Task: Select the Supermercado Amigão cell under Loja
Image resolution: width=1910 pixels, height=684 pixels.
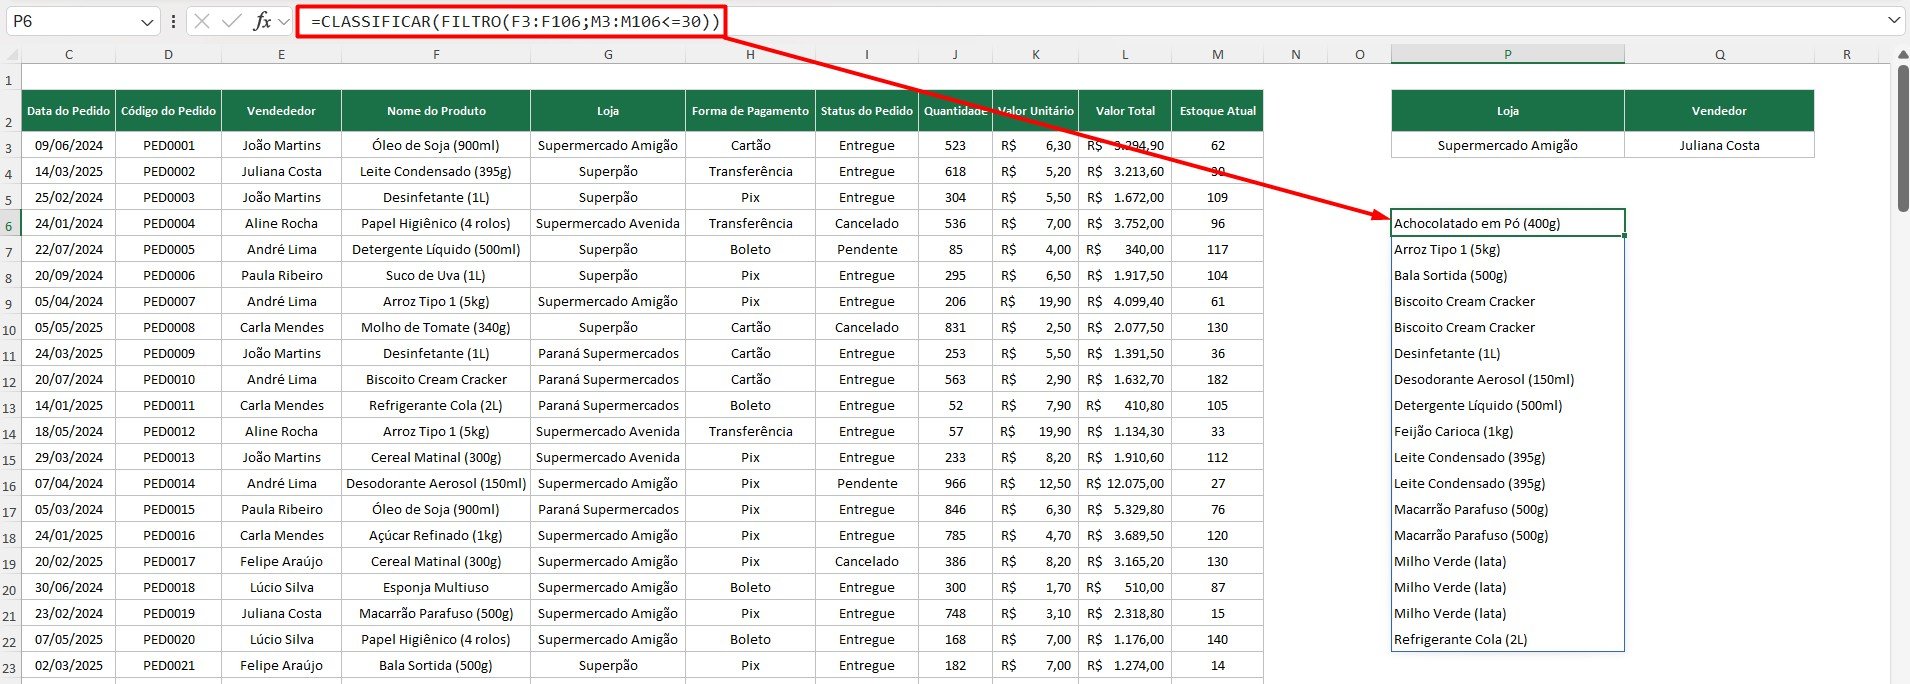Action: (x=1507, y=145)
